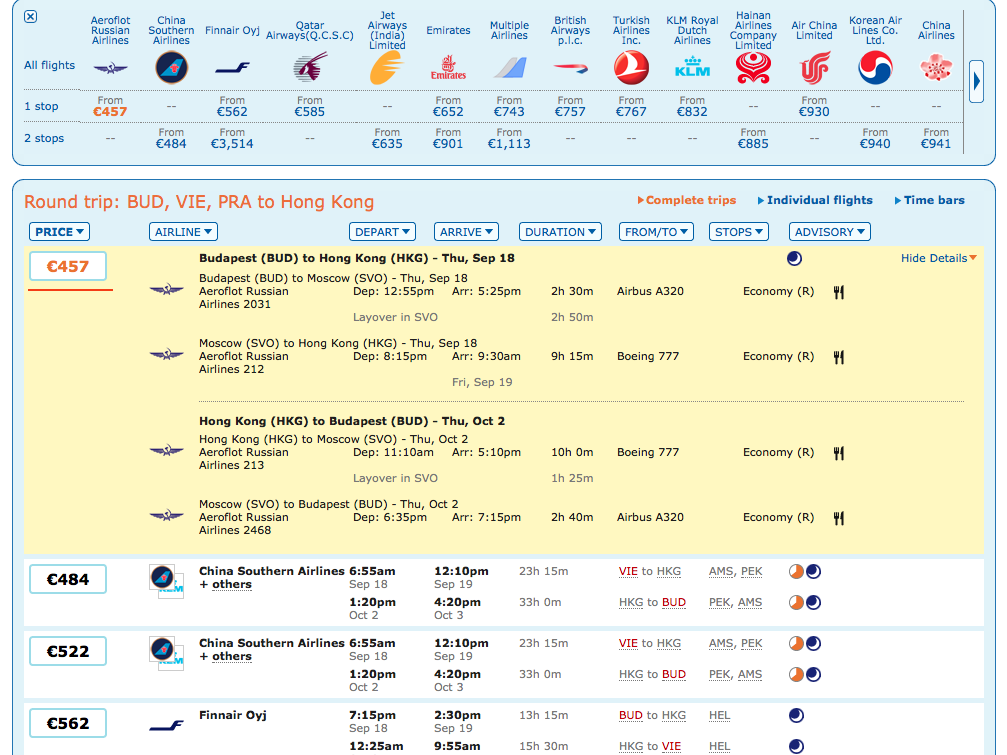1007x755 pixels.
Task: Switch to the Individual flights view
Action: pos(815,200)
